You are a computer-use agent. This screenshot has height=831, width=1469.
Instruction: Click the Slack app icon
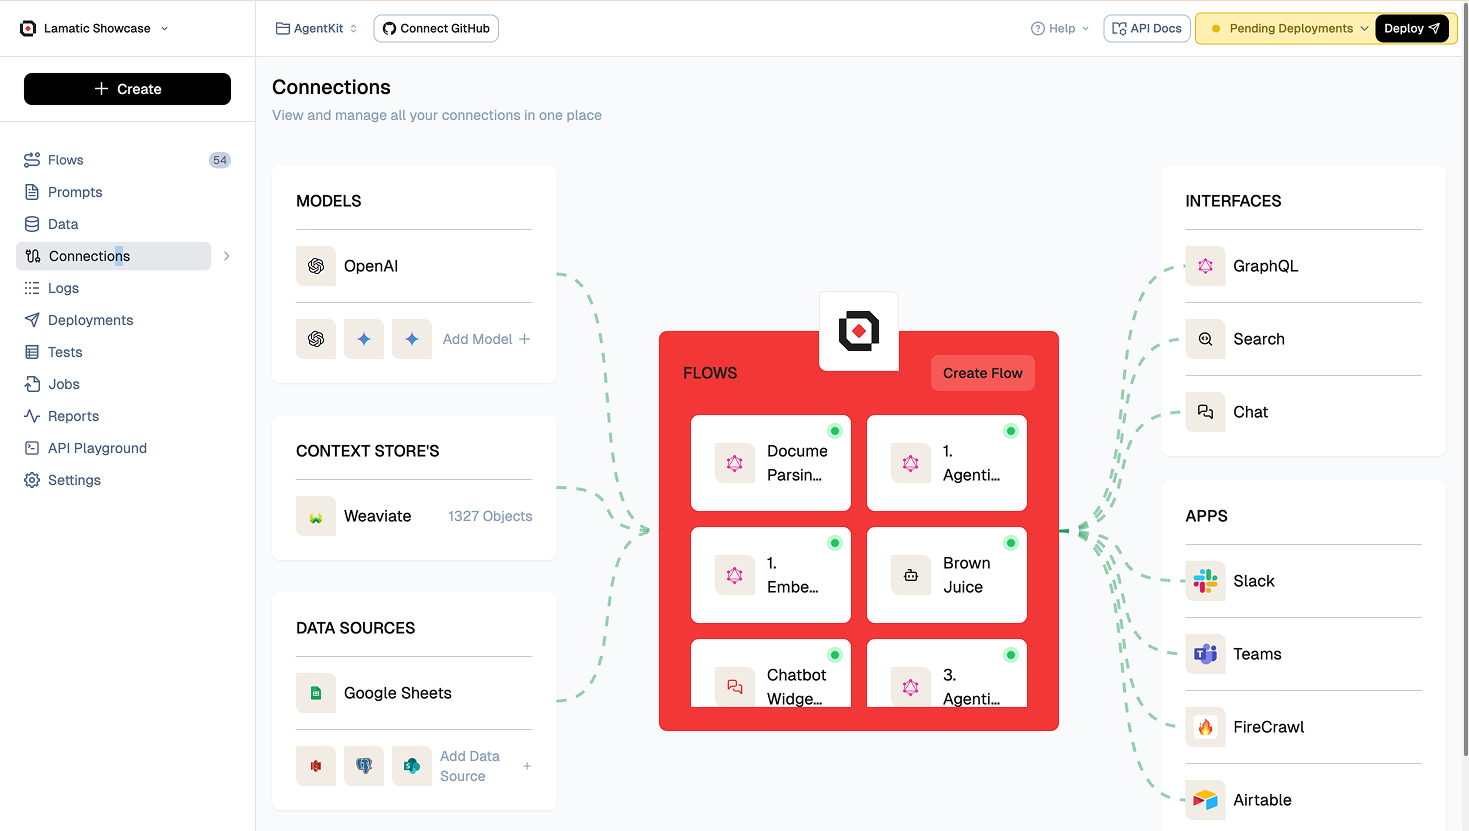tap(1205, 581)
